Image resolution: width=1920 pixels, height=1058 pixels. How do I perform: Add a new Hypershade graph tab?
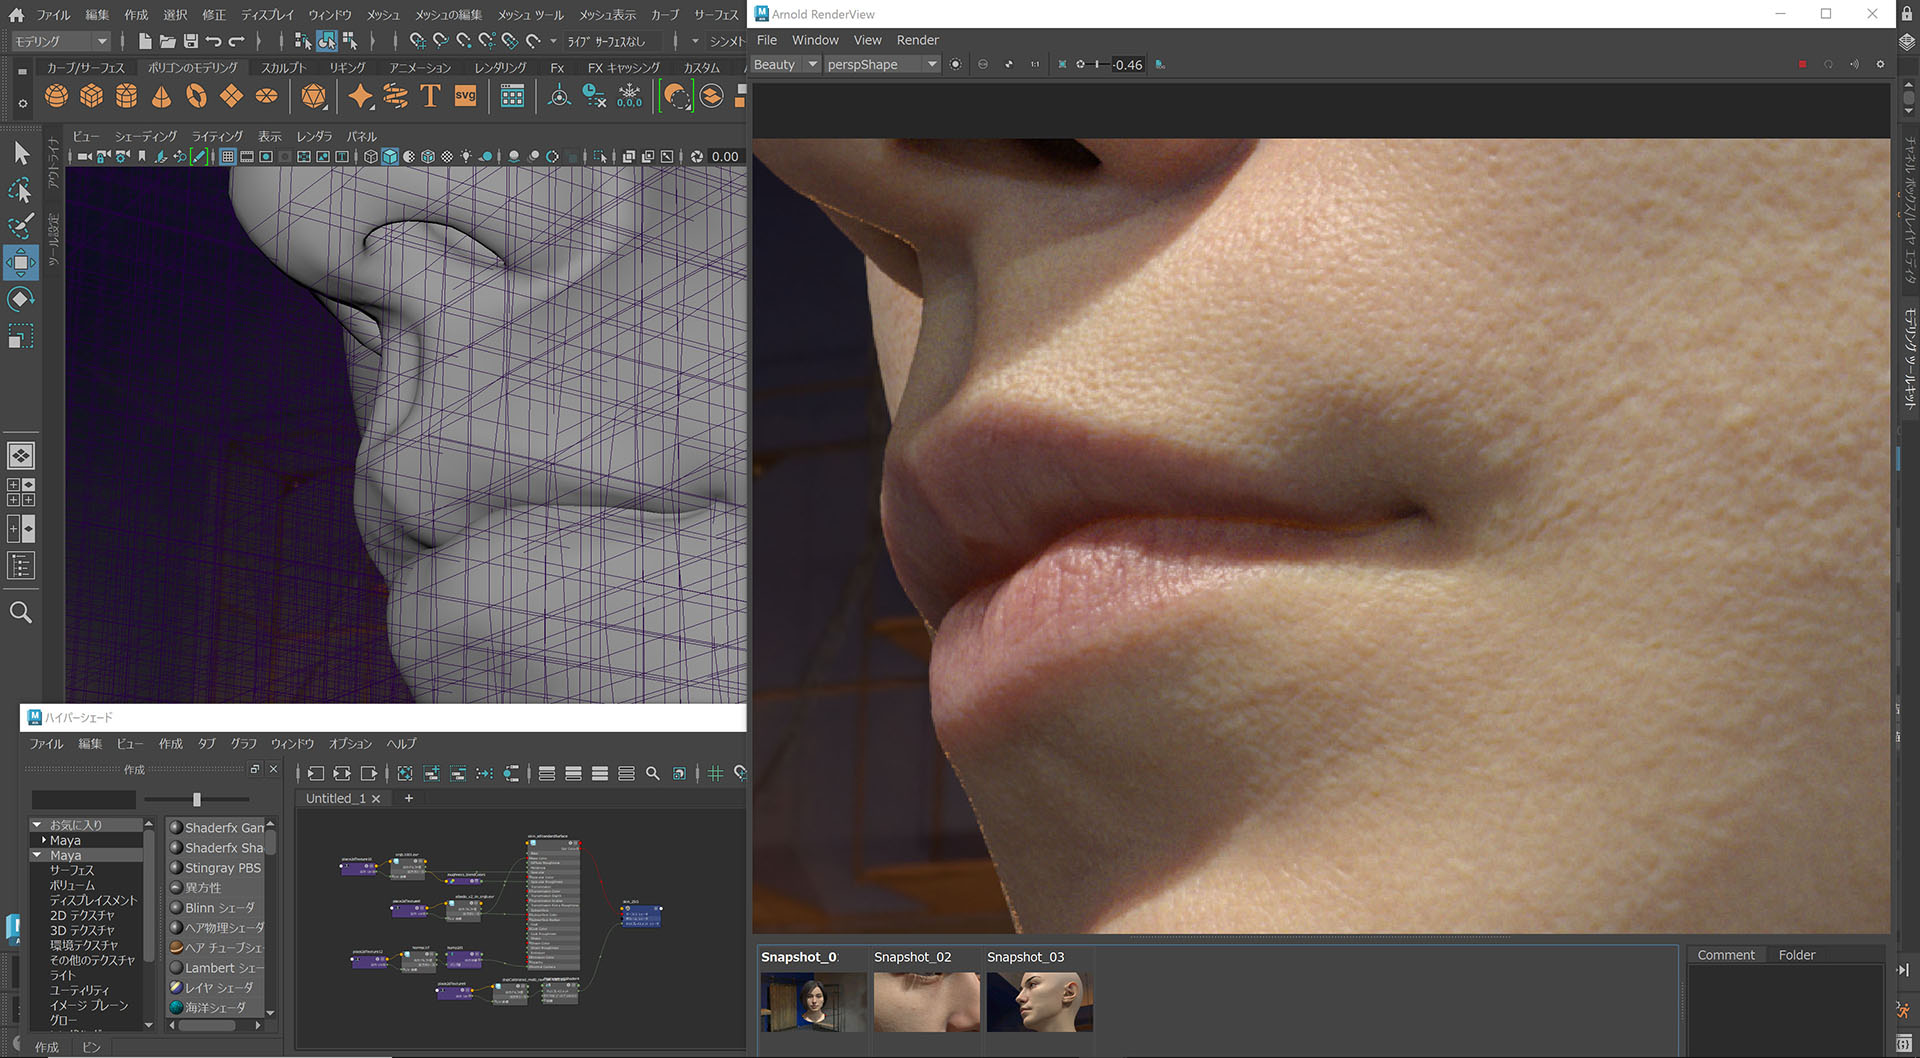(x=408, y=798)
